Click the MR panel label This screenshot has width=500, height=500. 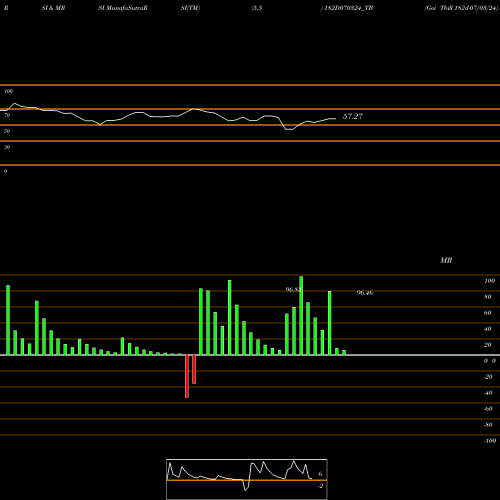click(x=446, y=260)
